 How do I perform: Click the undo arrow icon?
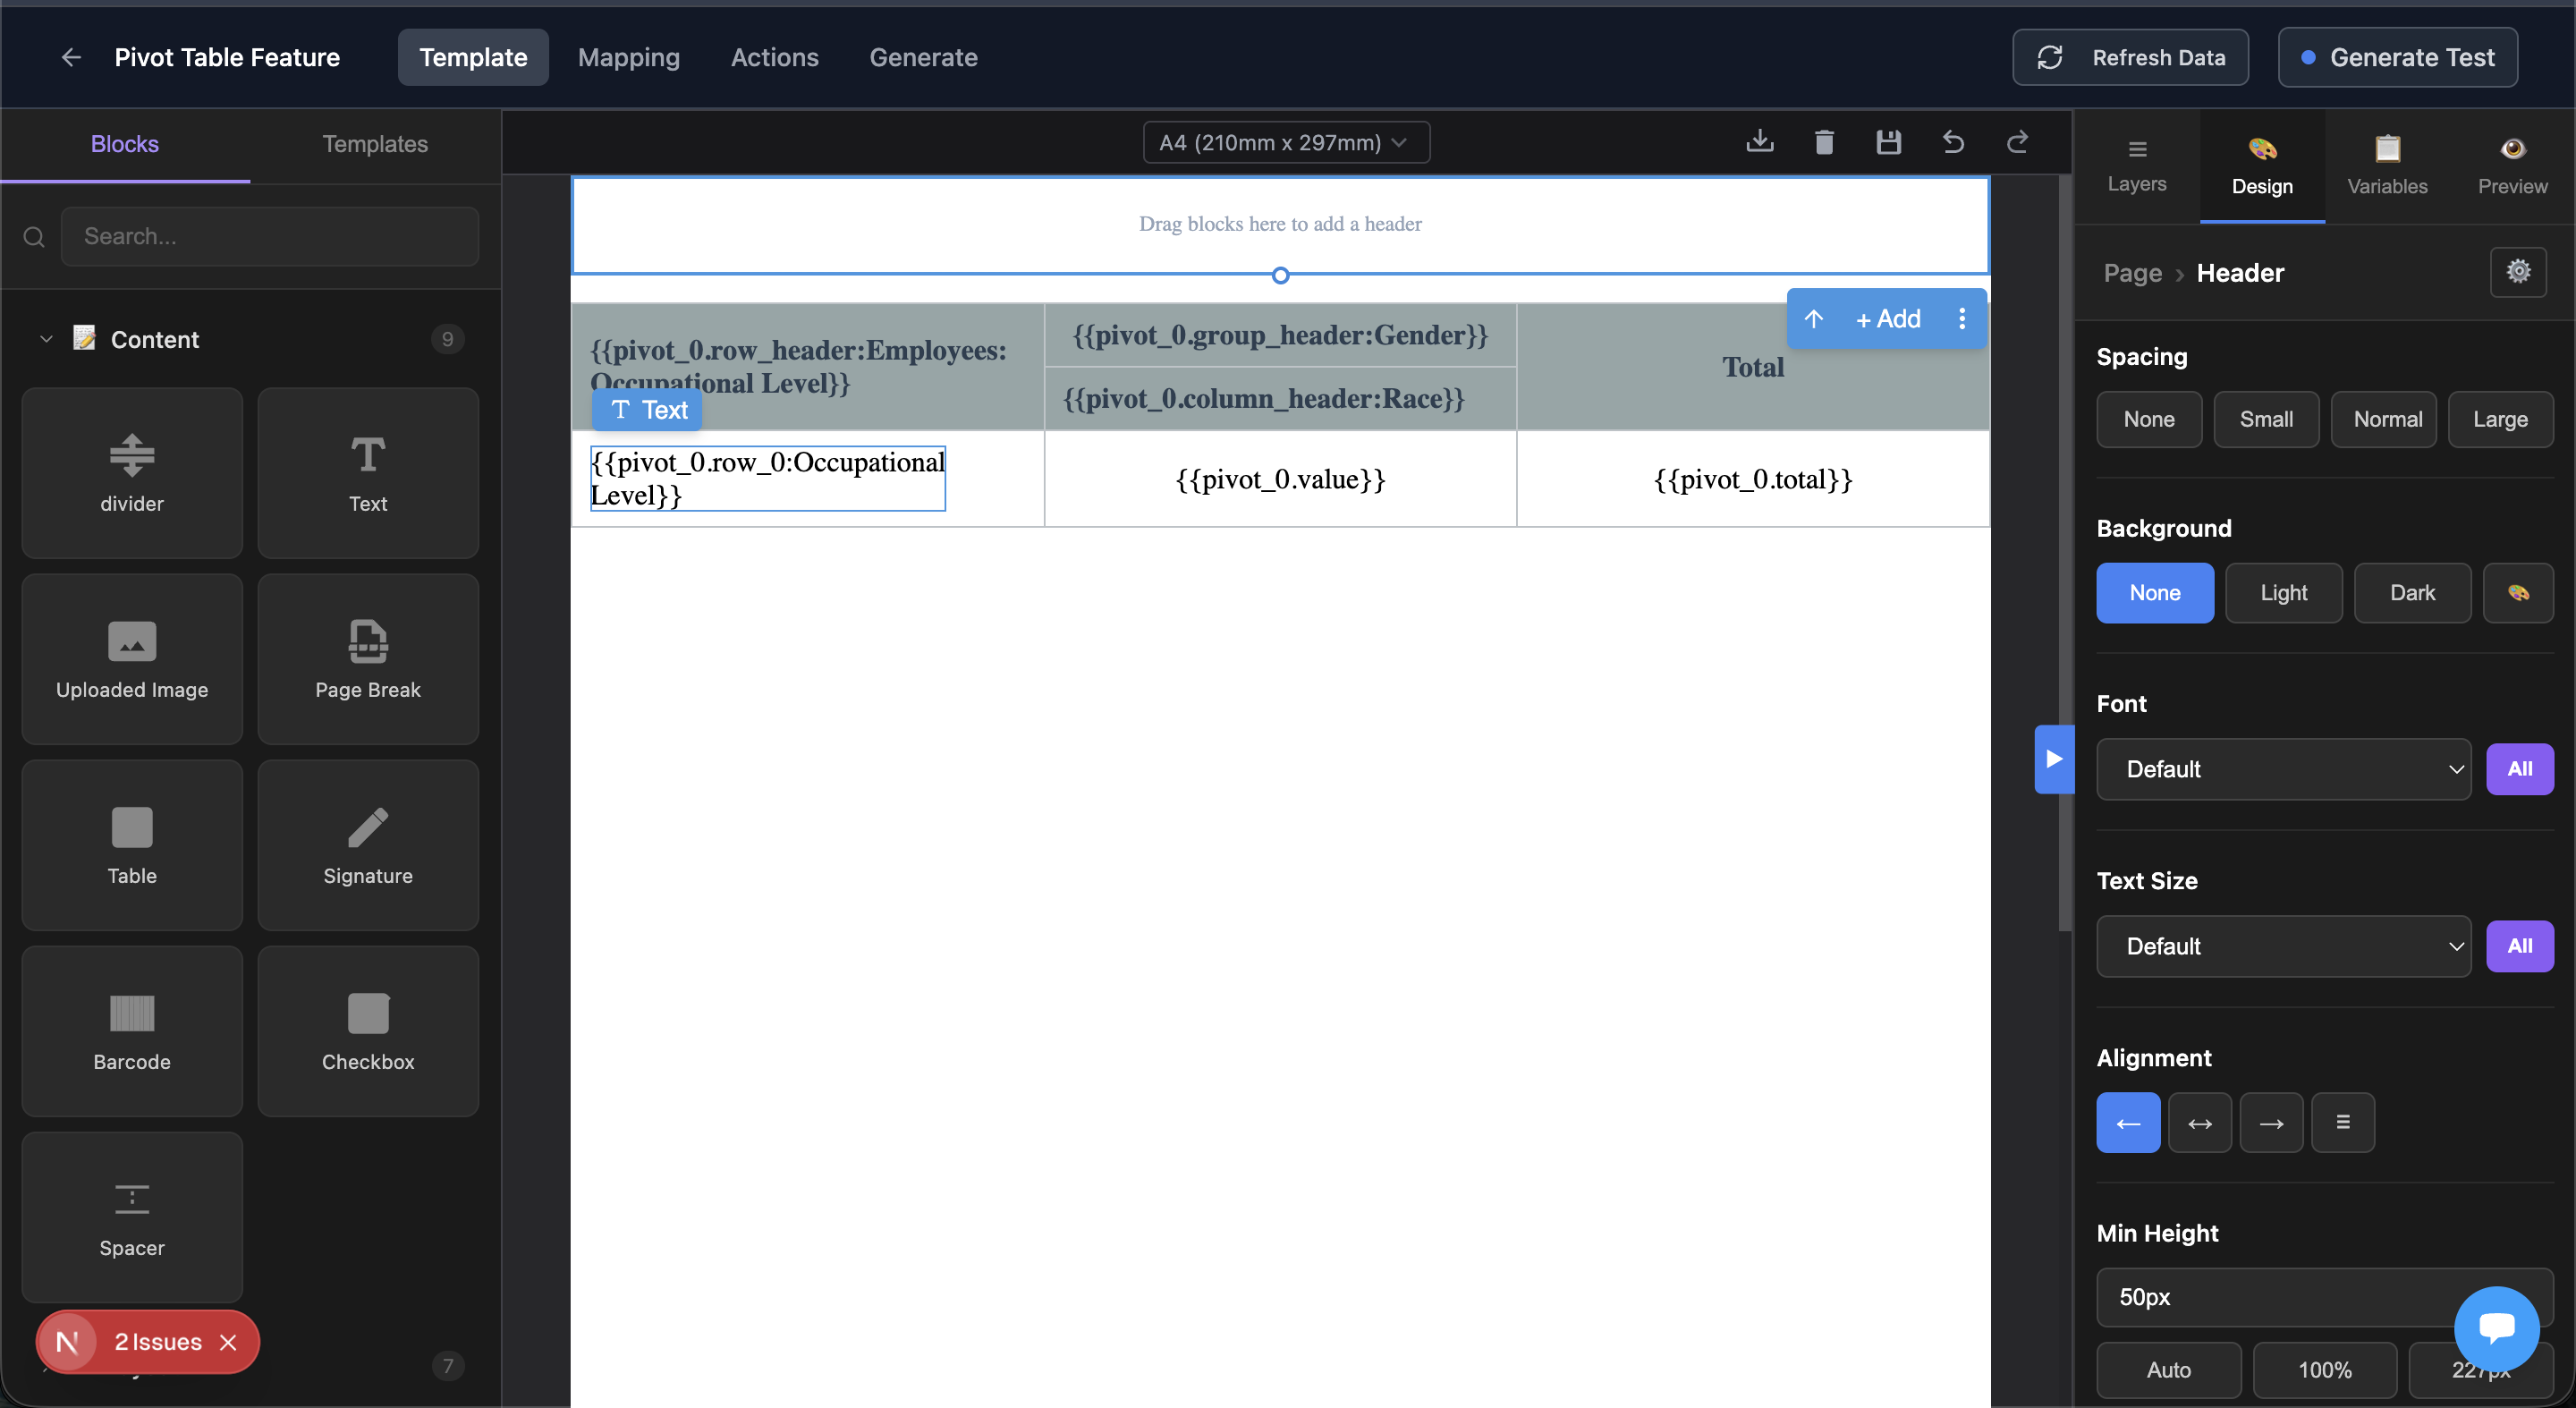[x=1952, y=142]
